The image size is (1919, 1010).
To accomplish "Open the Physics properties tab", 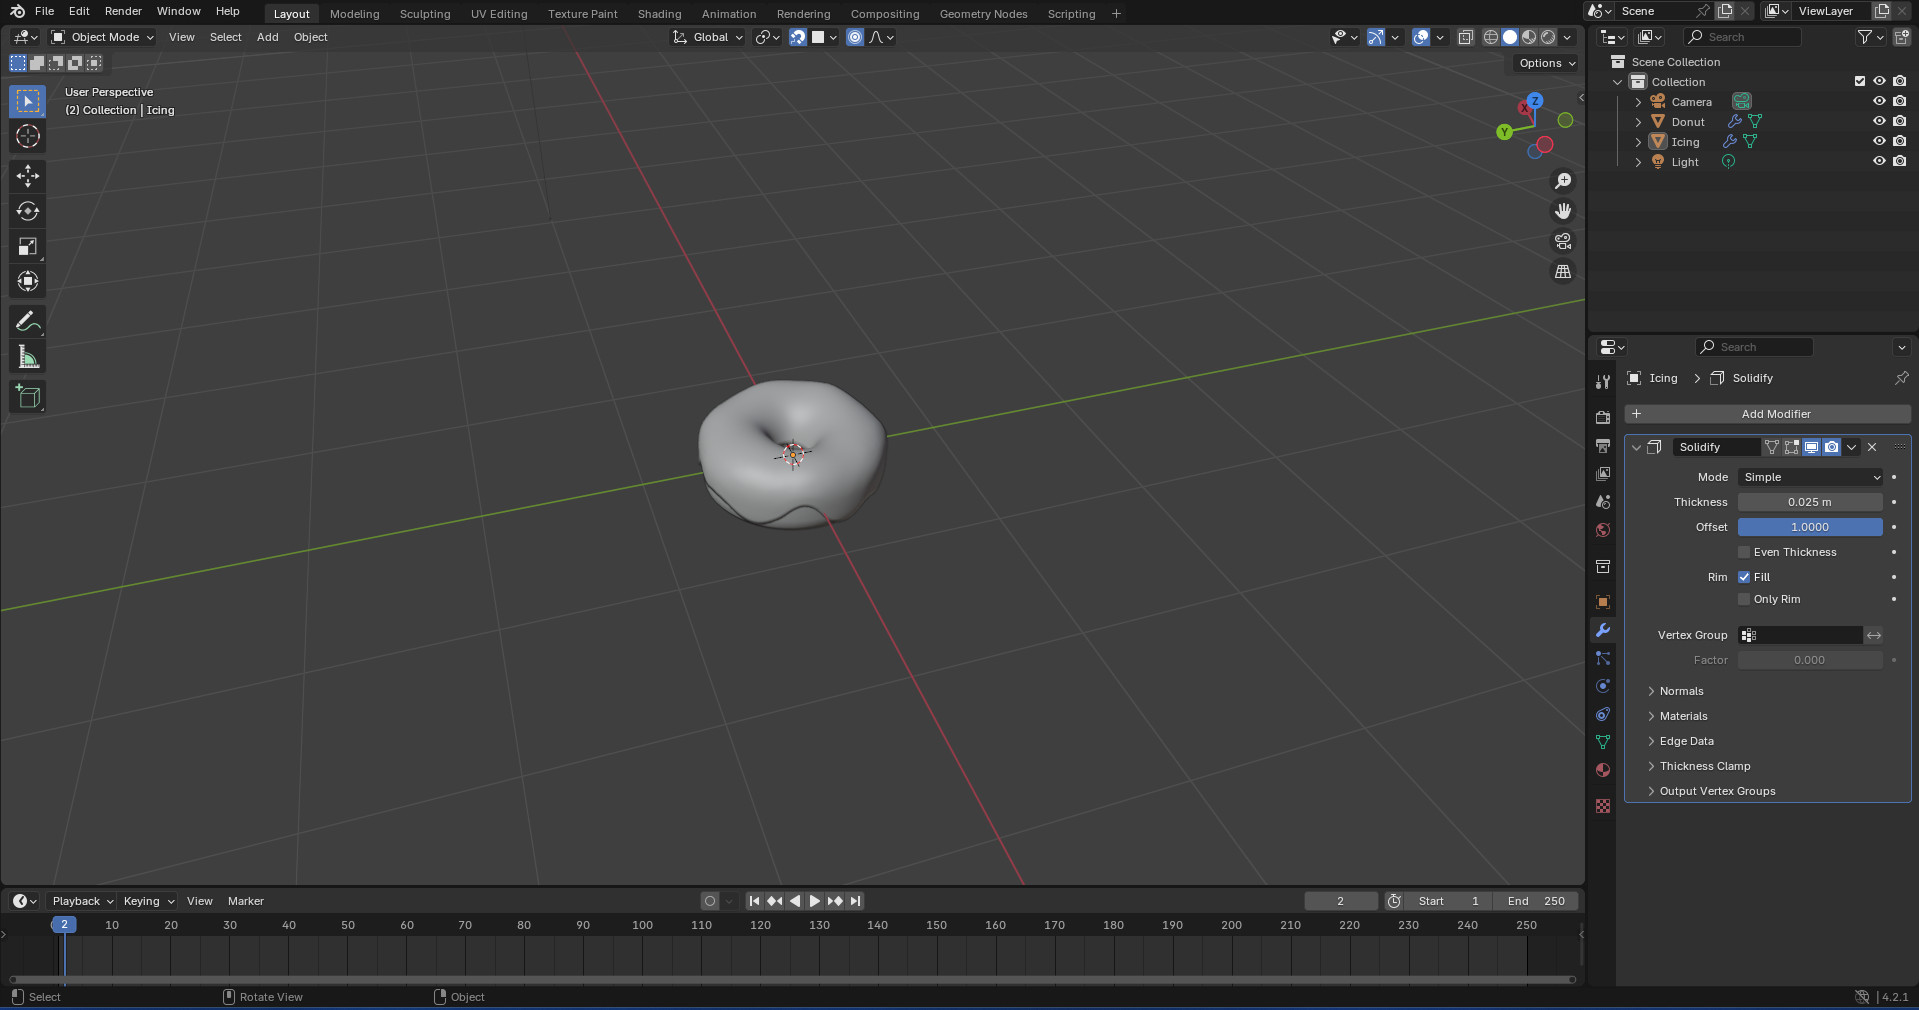I will [x=1603, y=686].
